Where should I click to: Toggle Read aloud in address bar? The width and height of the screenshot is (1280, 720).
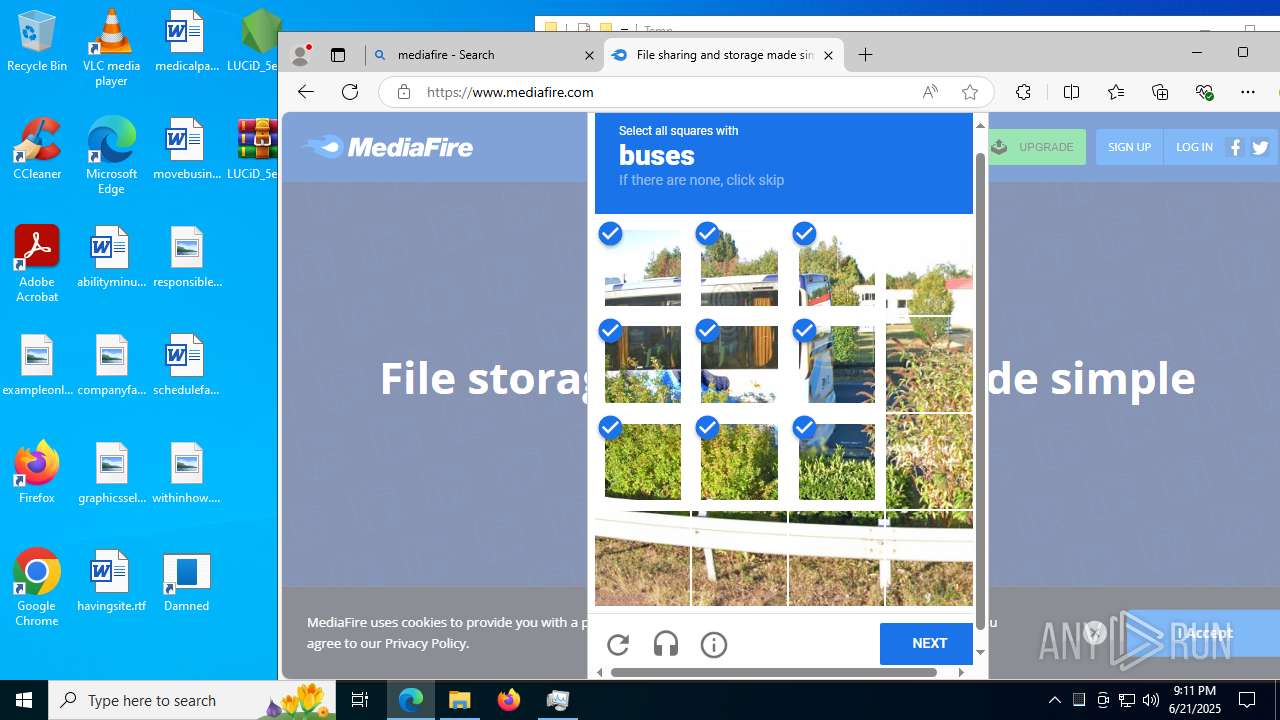click(x=930, y=92)
